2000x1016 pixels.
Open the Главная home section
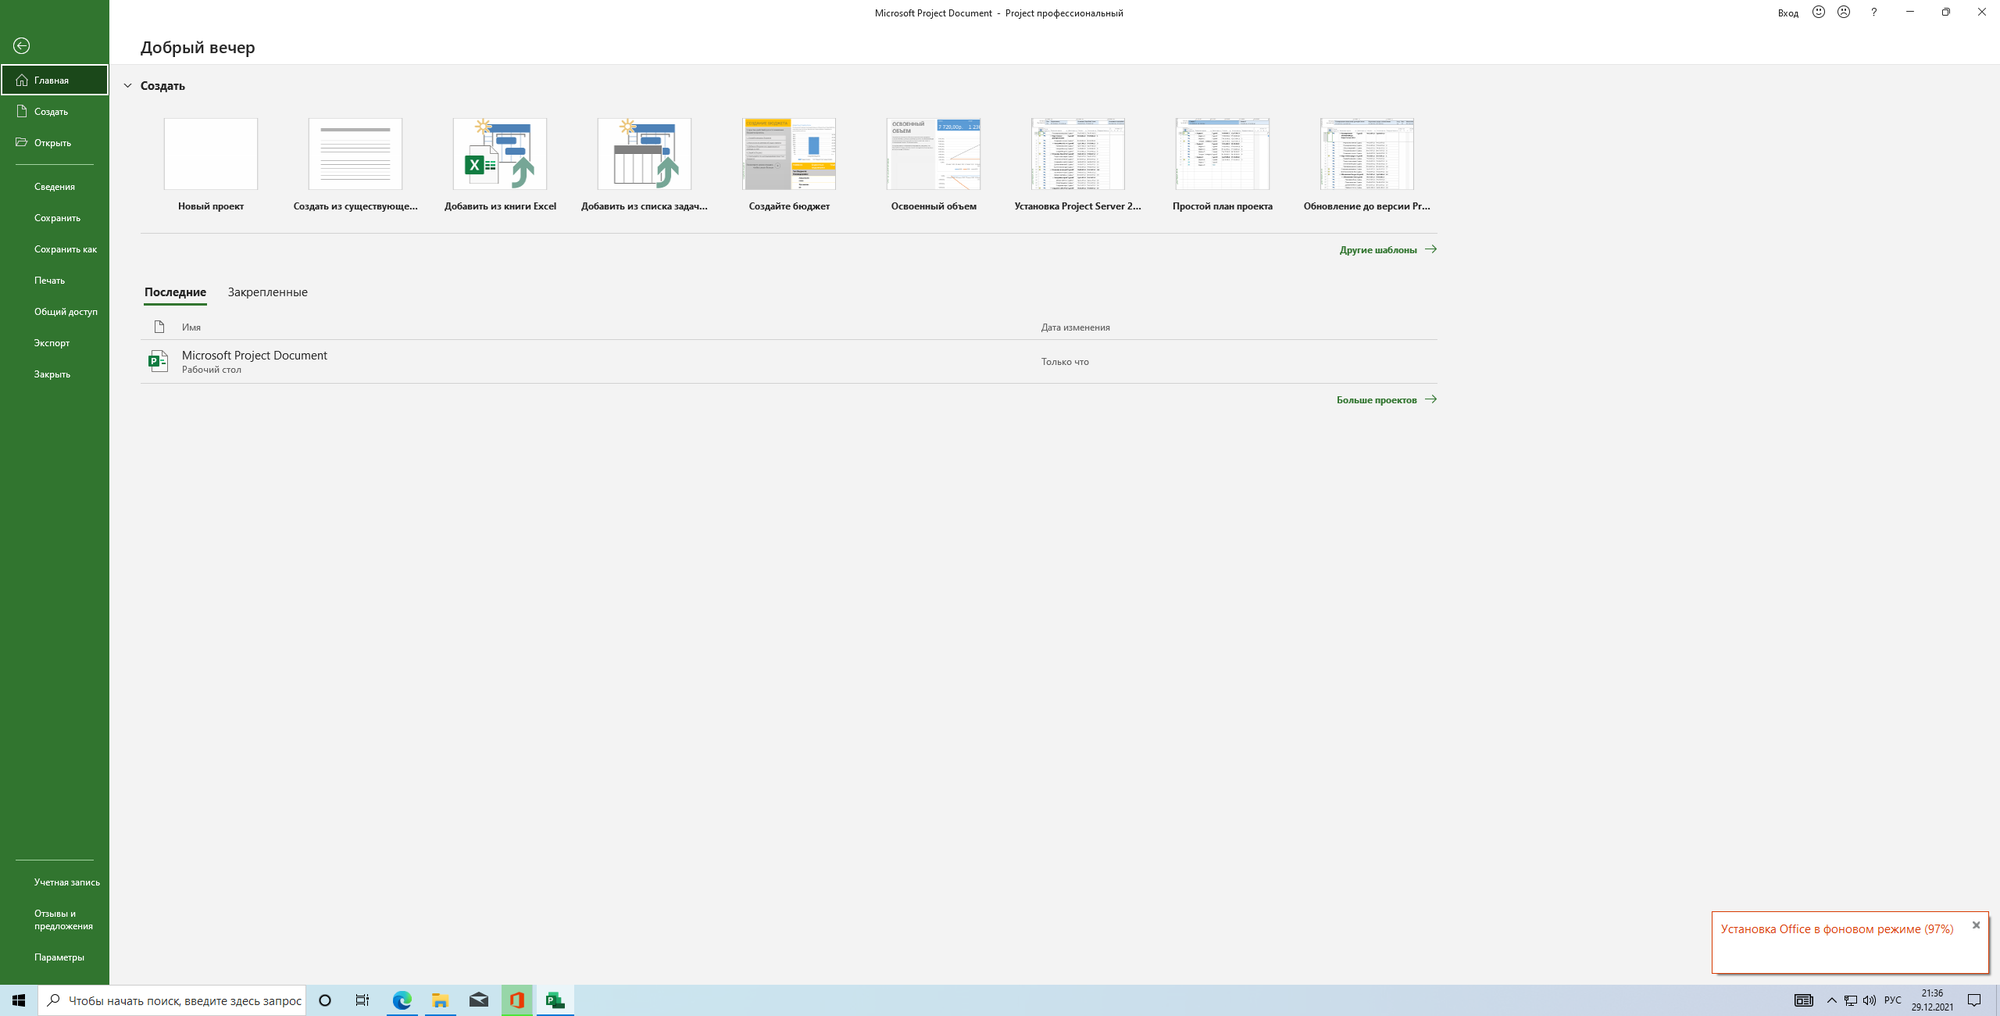click(x=55, y=80)
